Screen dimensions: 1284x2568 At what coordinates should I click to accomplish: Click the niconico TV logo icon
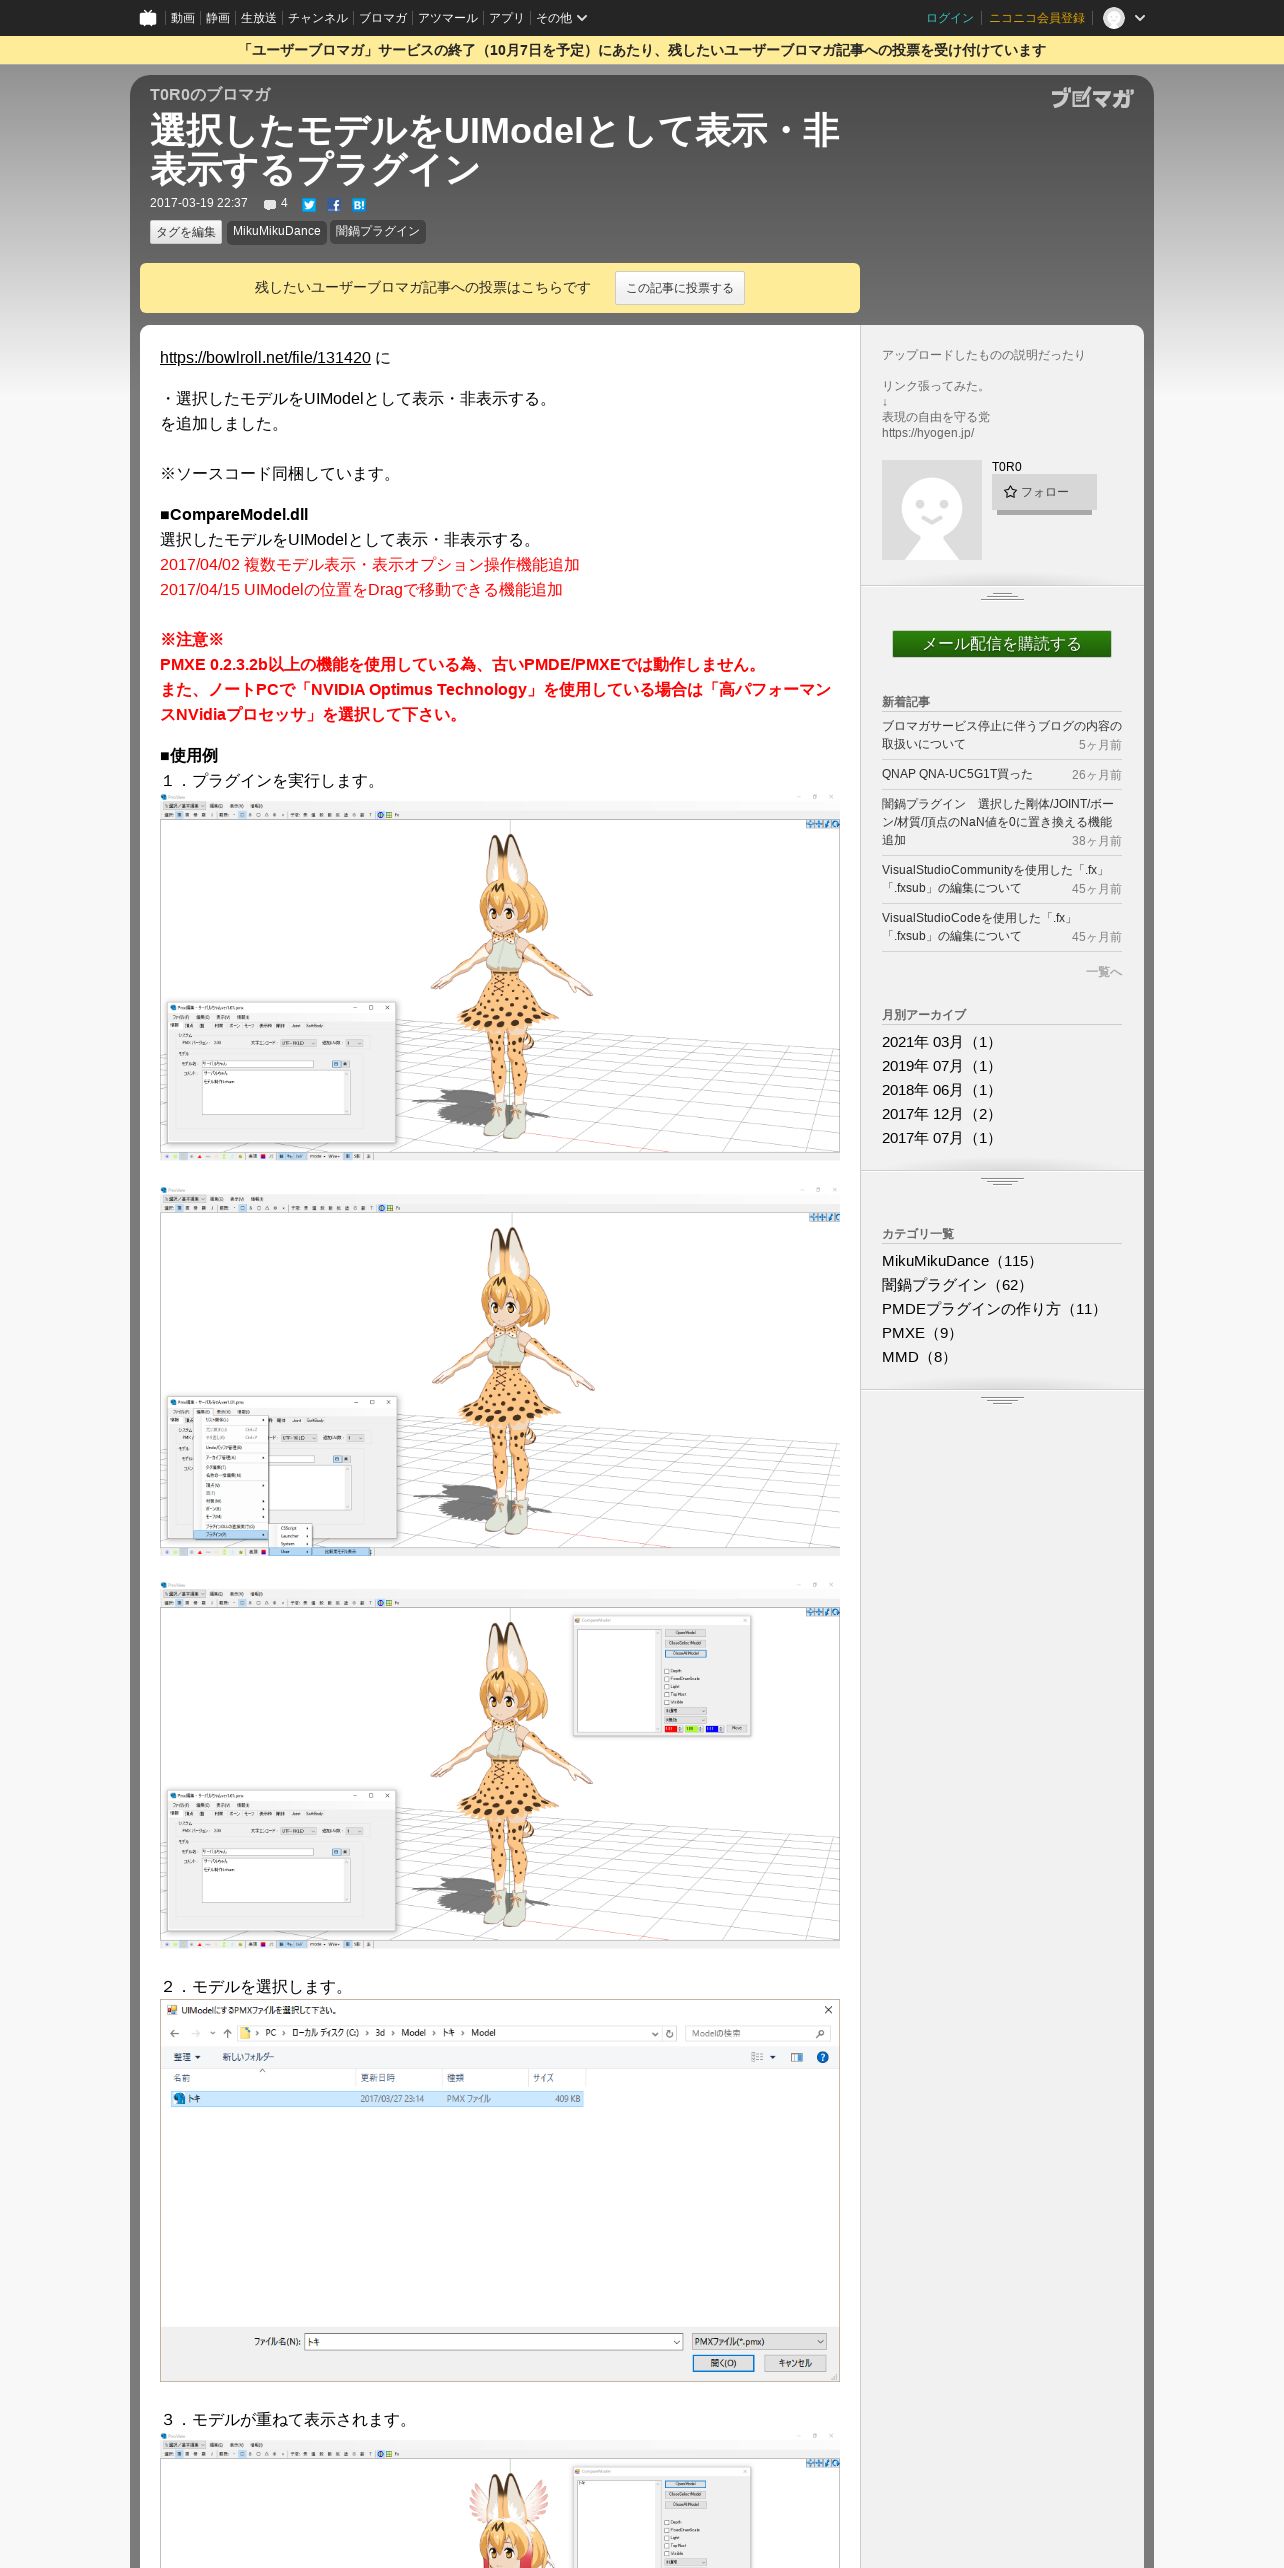pos(148,18)
